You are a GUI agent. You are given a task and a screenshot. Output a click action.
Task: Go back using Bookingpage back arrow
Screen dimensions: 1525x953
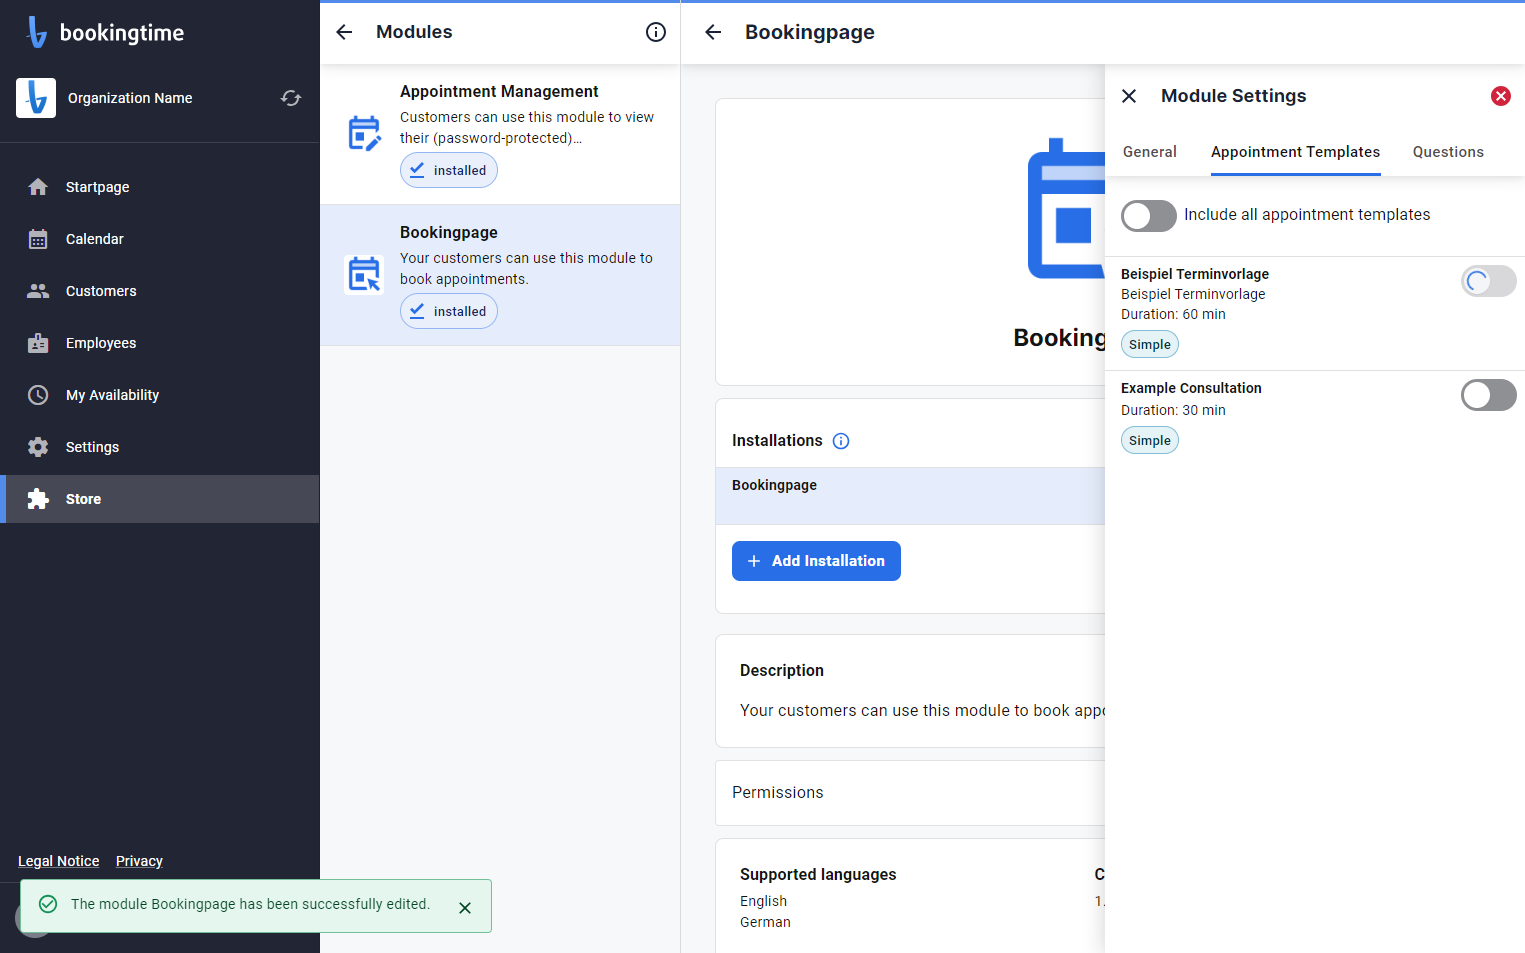[x=713, y=32]
